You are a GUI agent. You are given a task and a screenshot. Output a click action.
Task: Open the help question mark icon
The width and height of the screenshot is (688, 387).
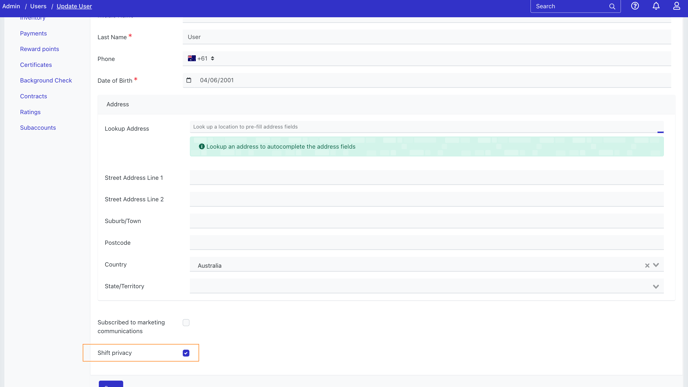[x=635, y=6]
